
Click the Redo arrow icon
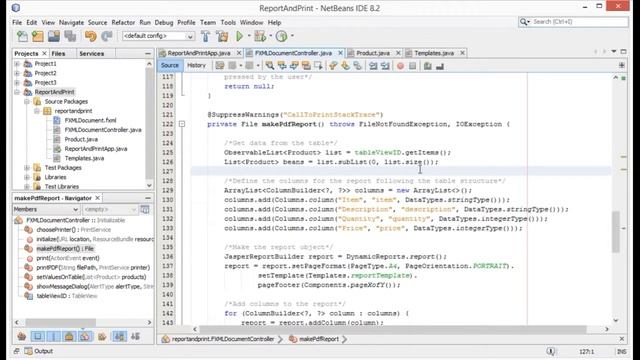(x=107, y=36)
